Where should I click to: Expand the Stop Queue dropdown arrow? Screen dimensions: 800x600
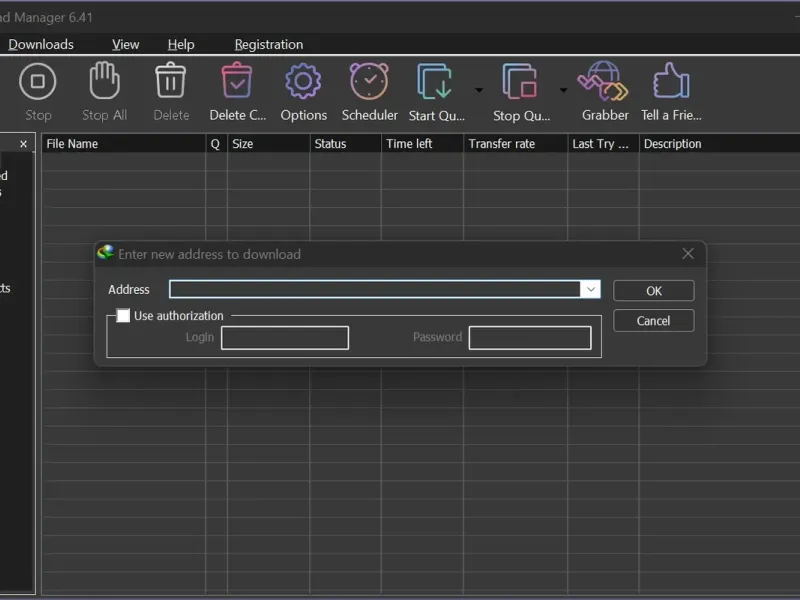coord(563,90)
